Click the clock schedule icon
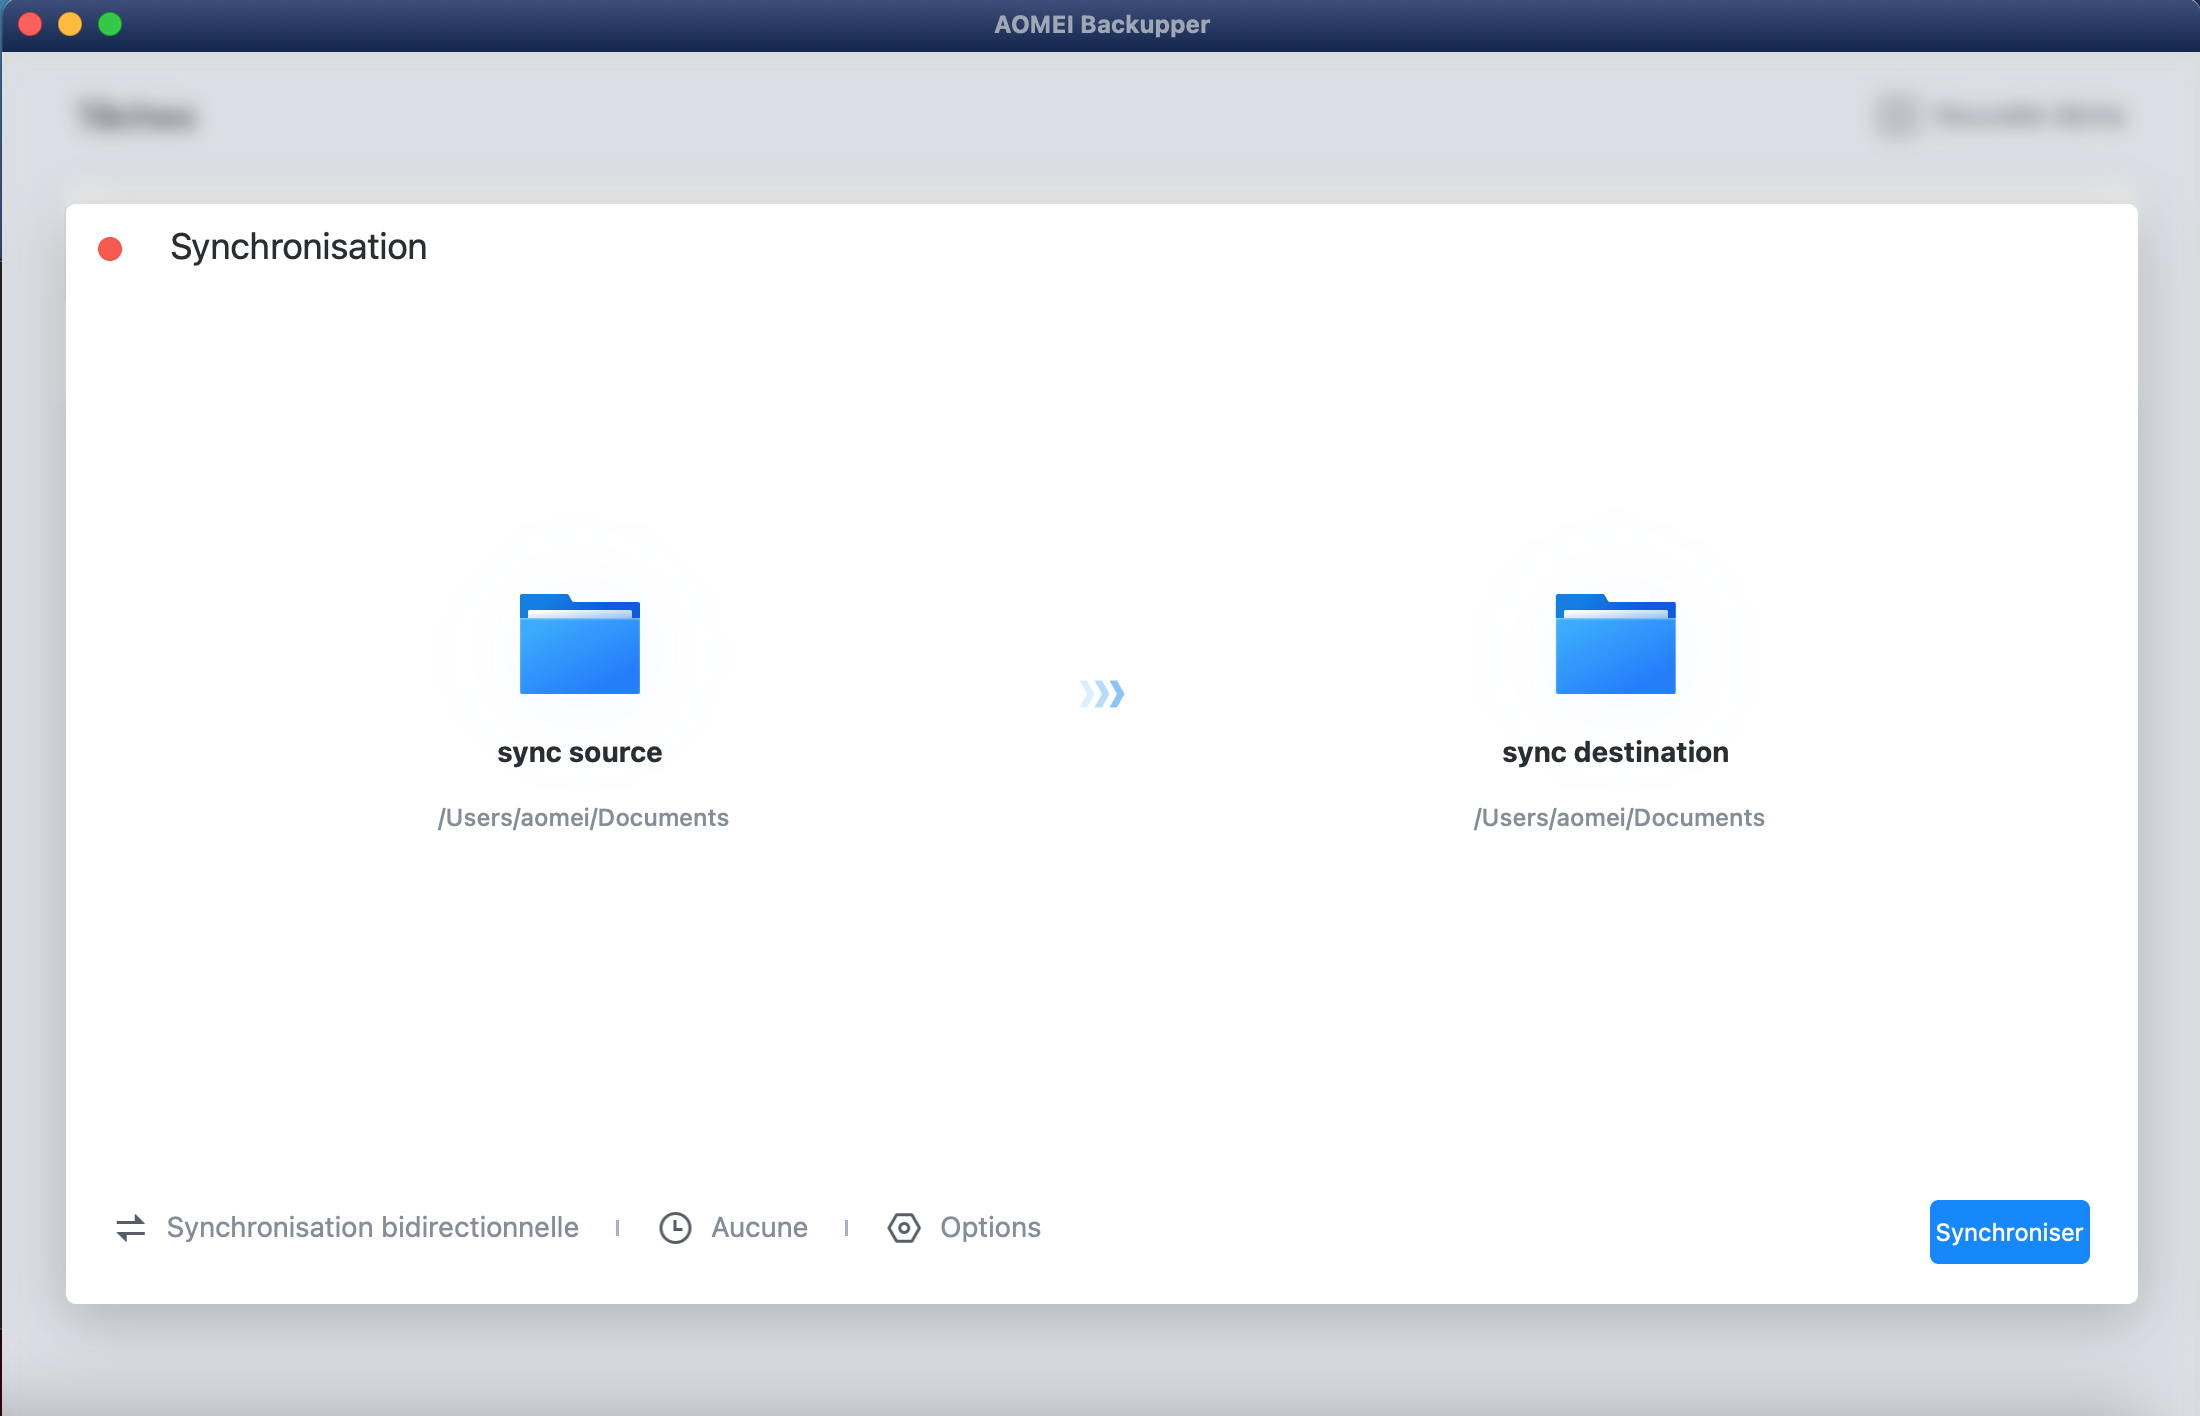This screenshot has height=1416, width=2200. 675,1227
